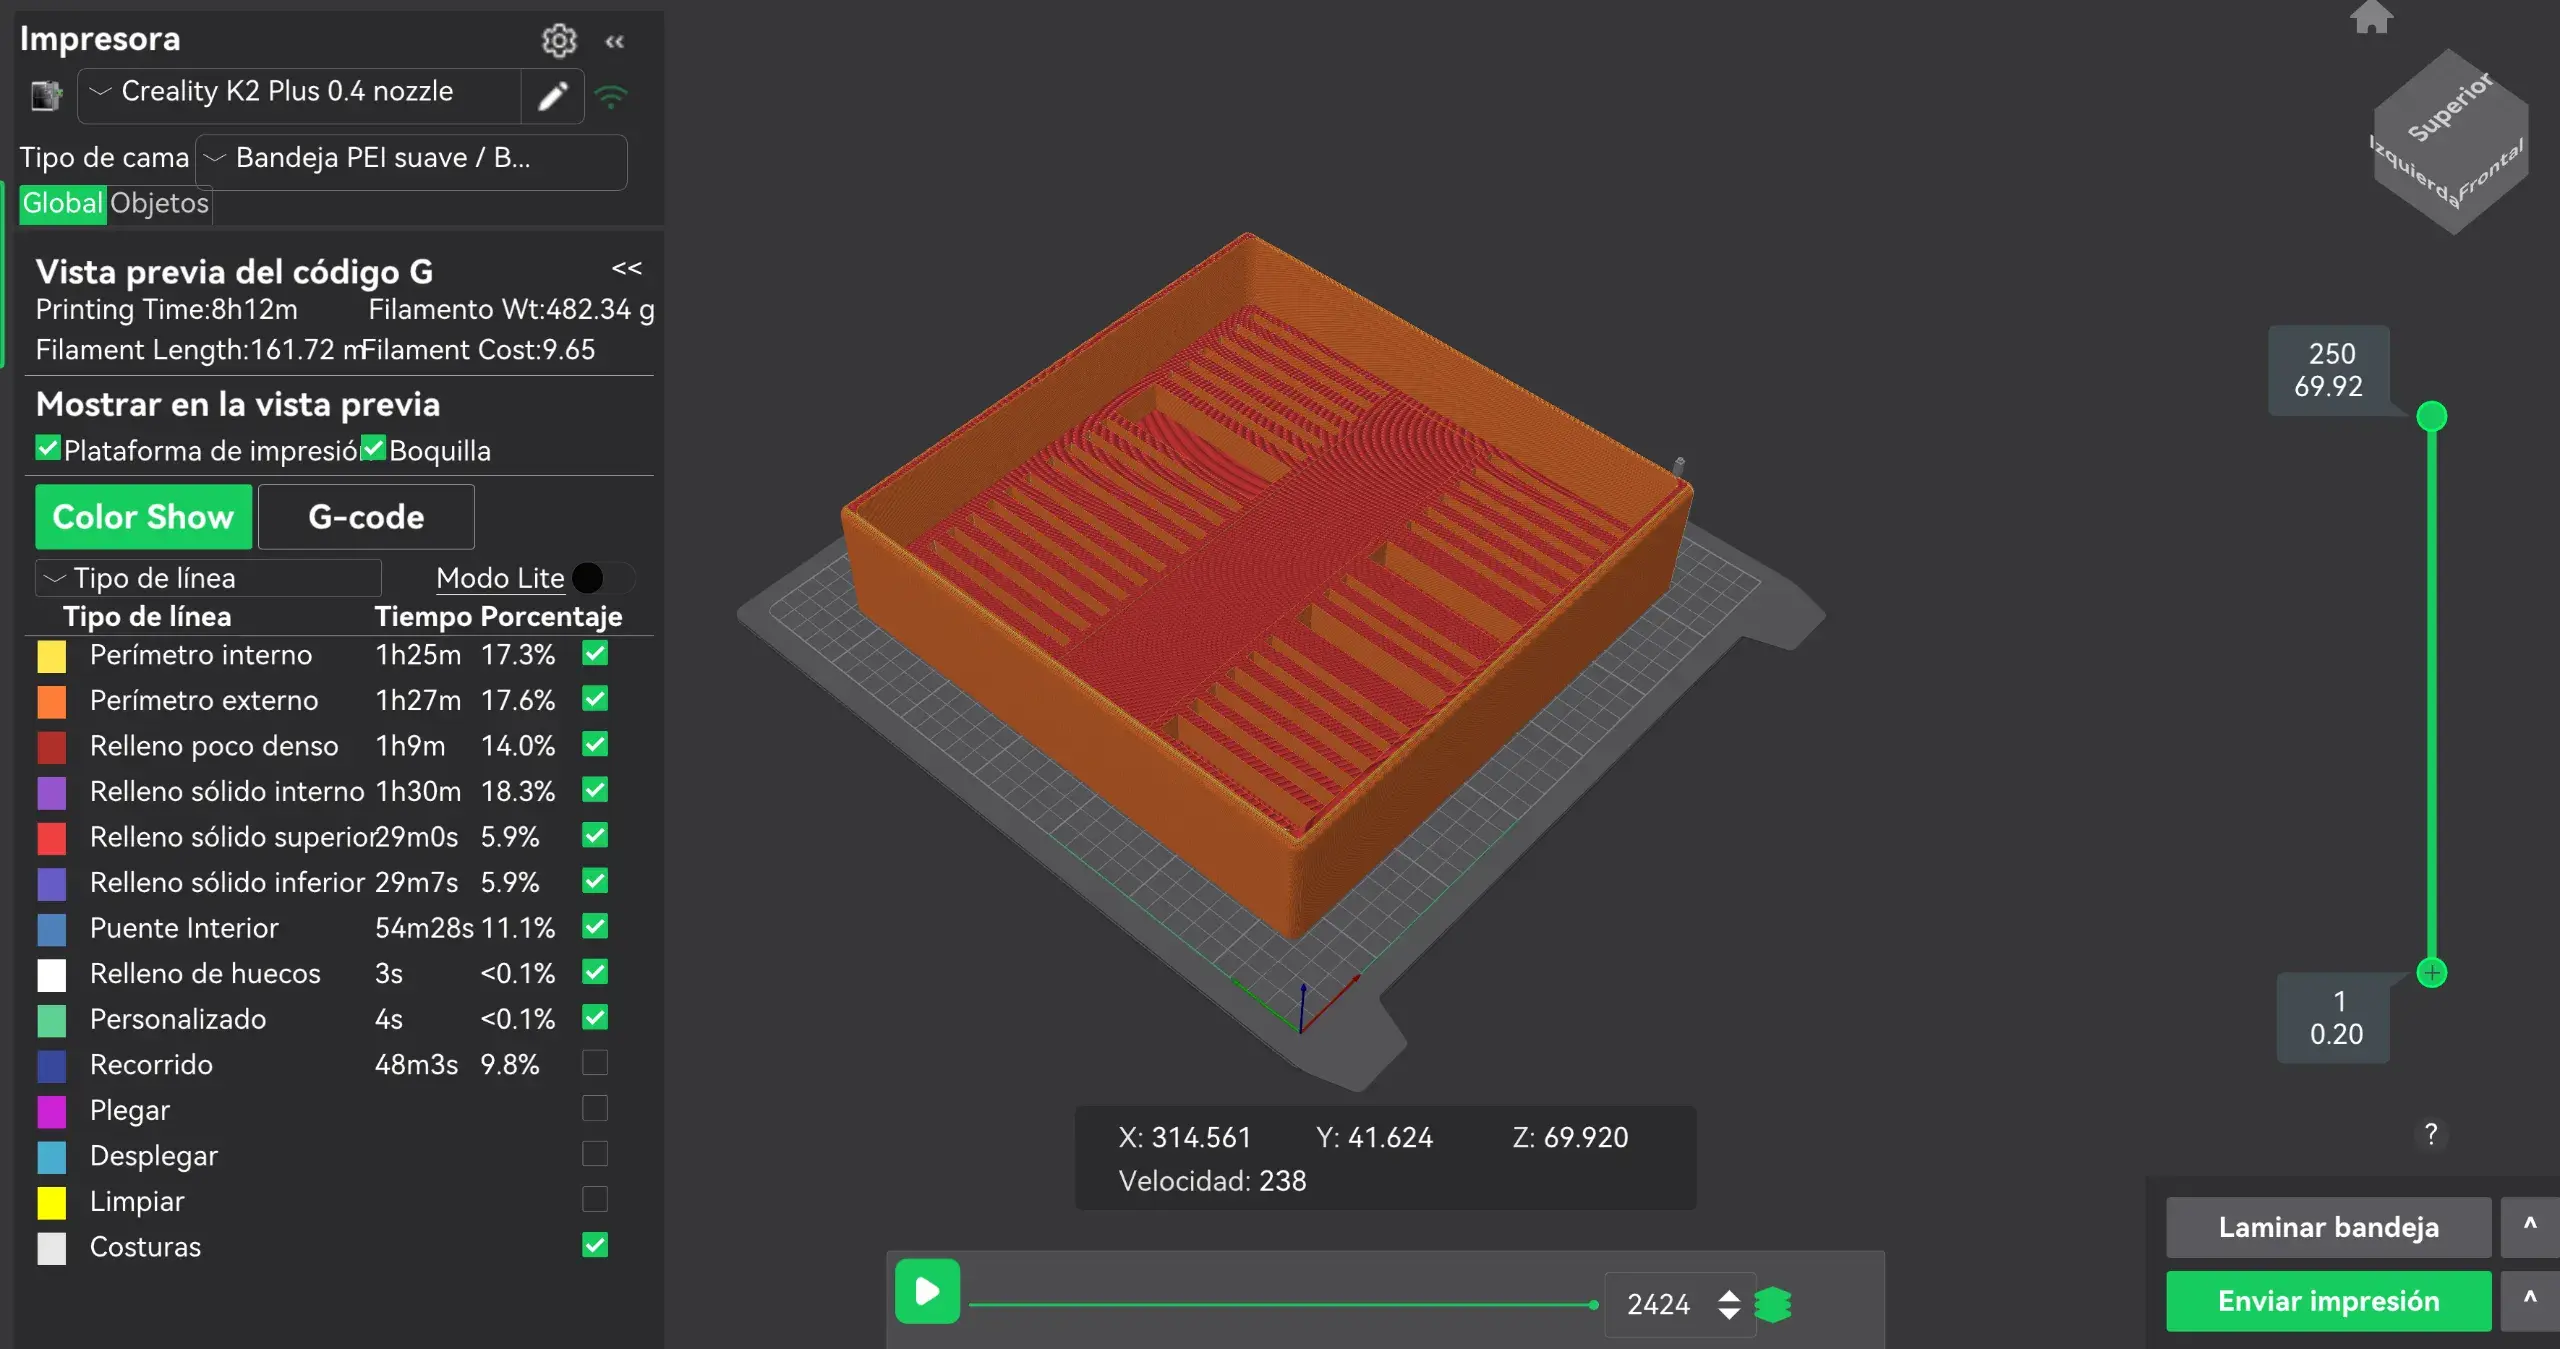
Task: Click the Wi-Fi connection status icon
Action: (x=611, y=96)
